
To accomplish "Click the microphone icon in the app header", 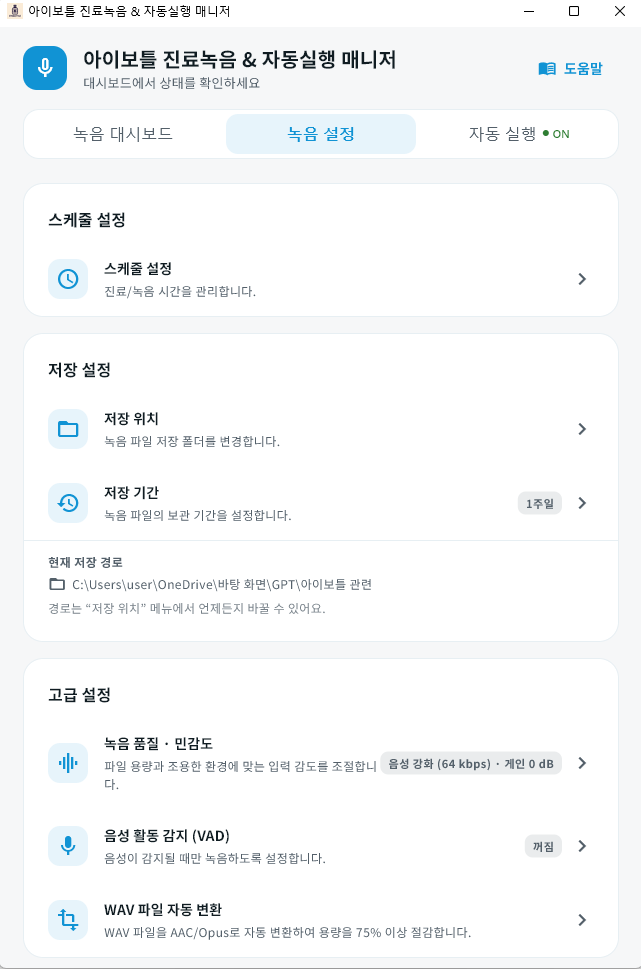I will (44, 68).
